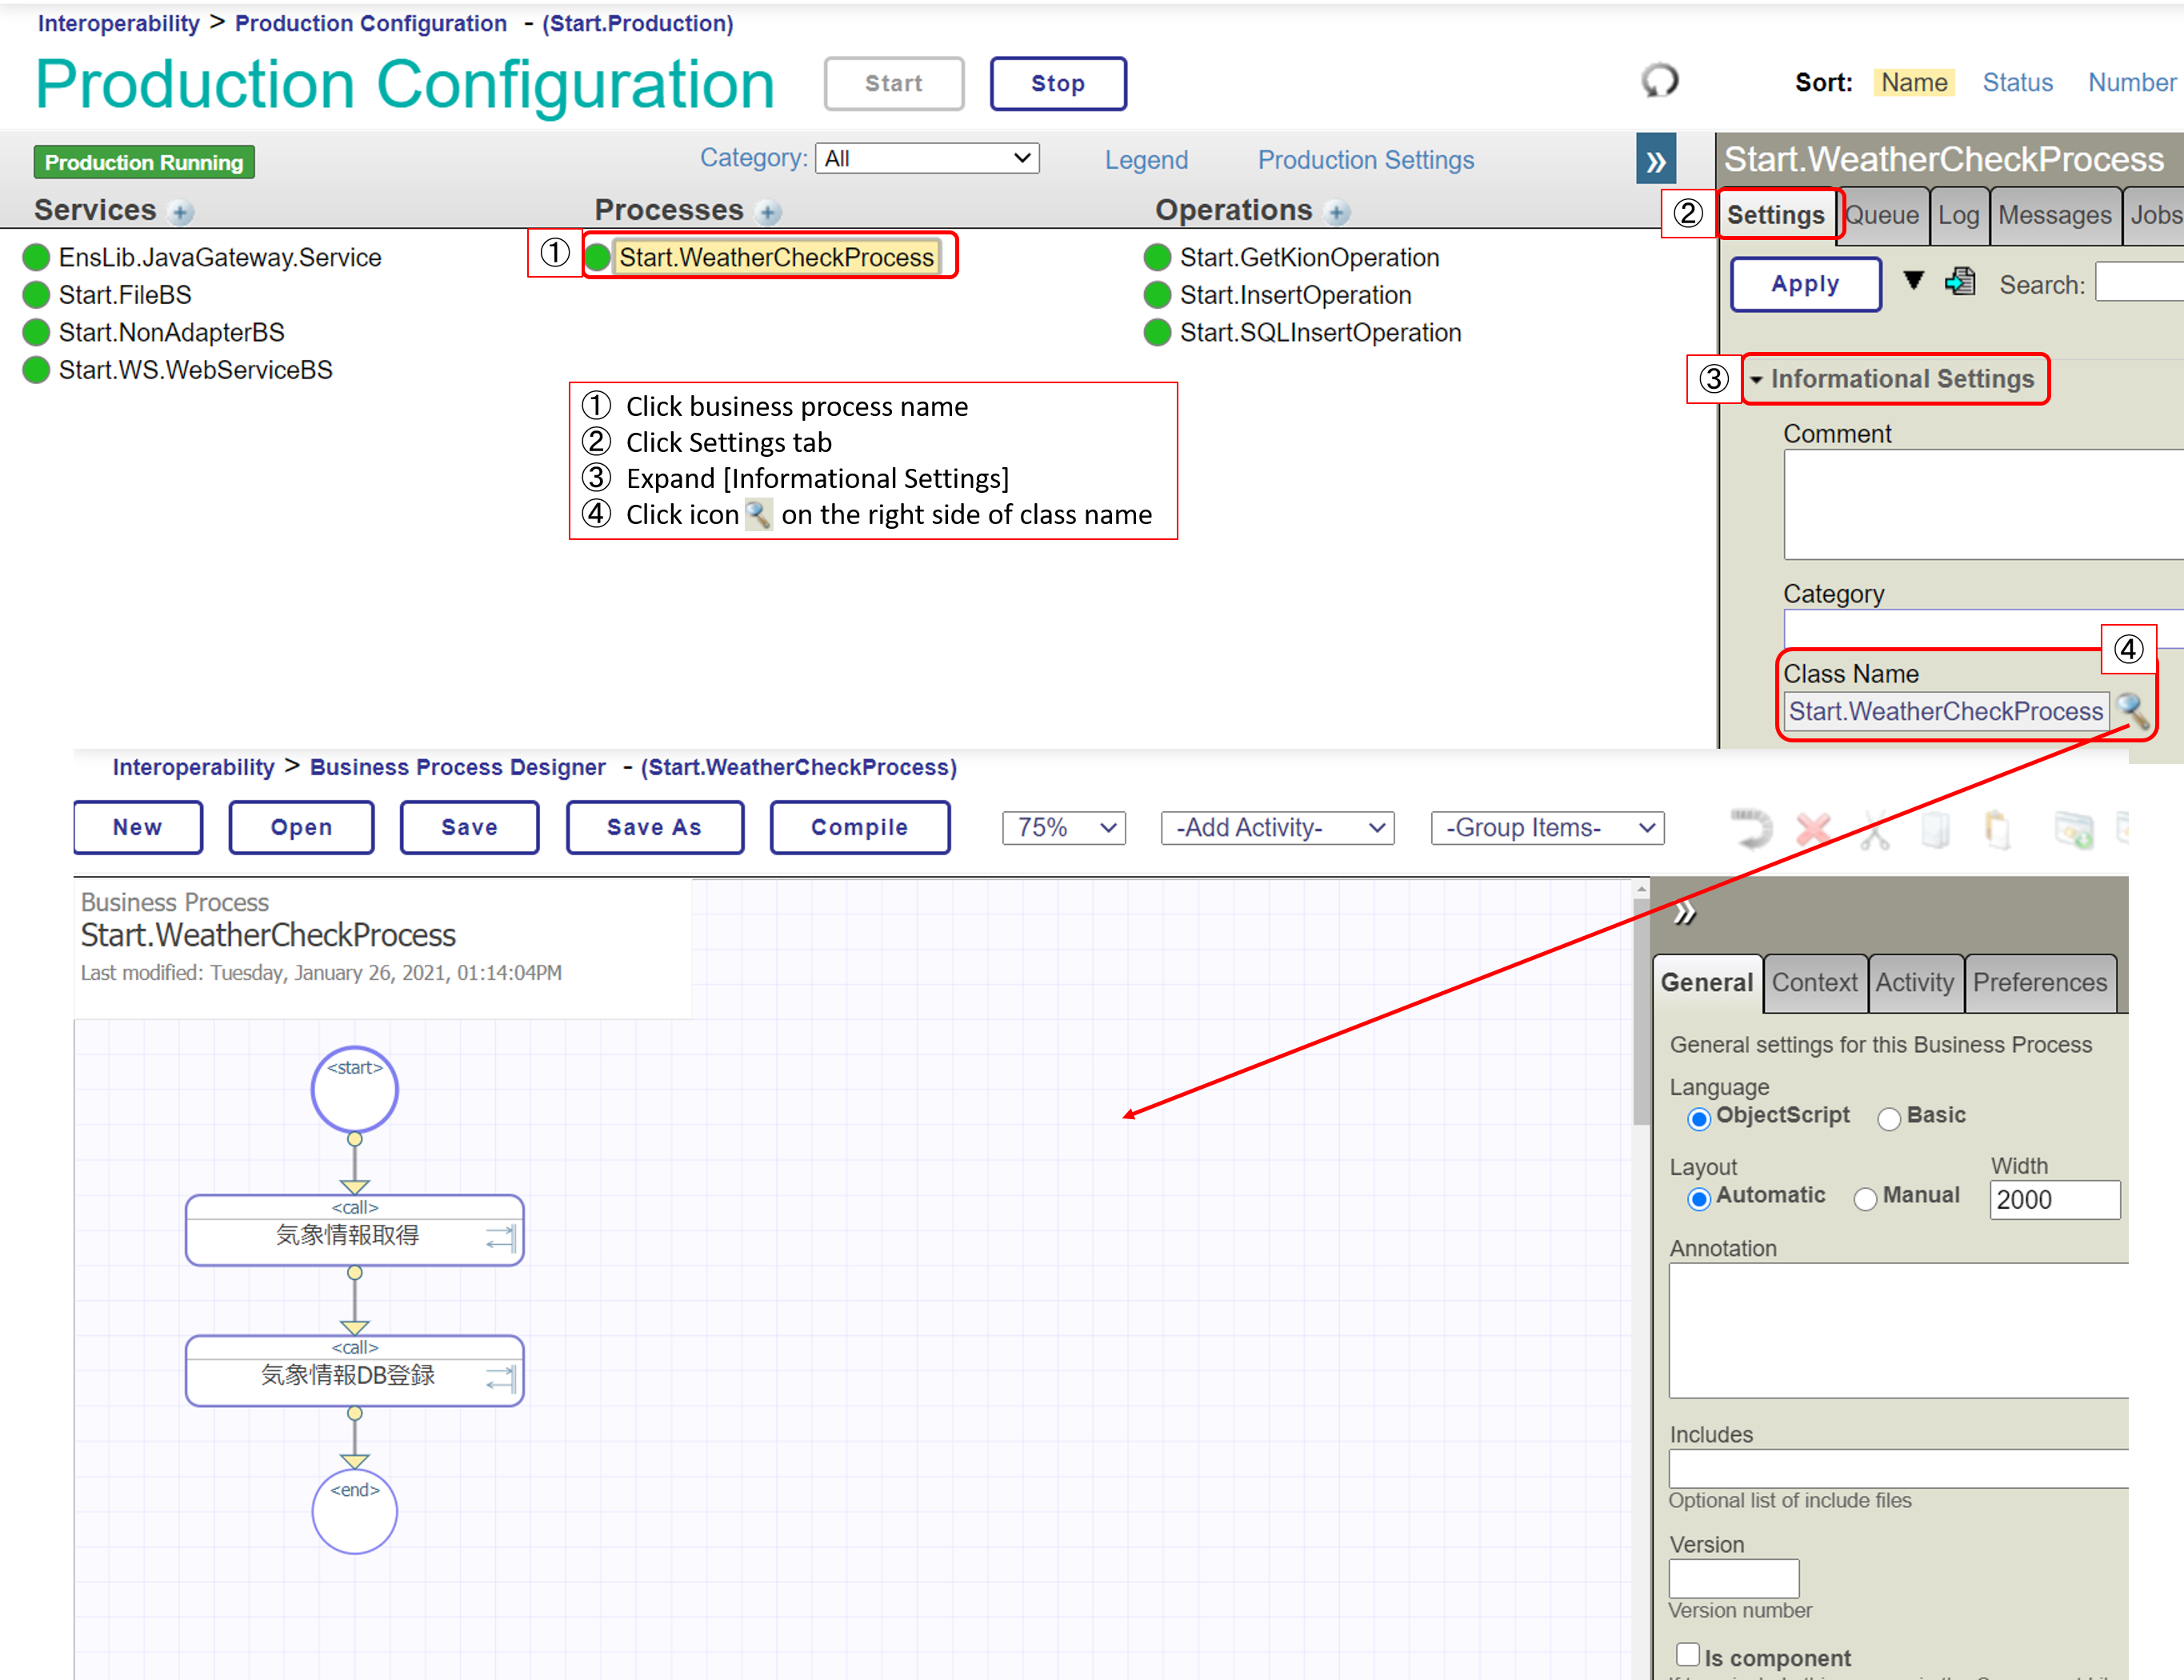Image resolution: width=2184 pixels, height=1680 pixels.
Task: Open the 75% zoom dropdown
Action: point(1064,828)
